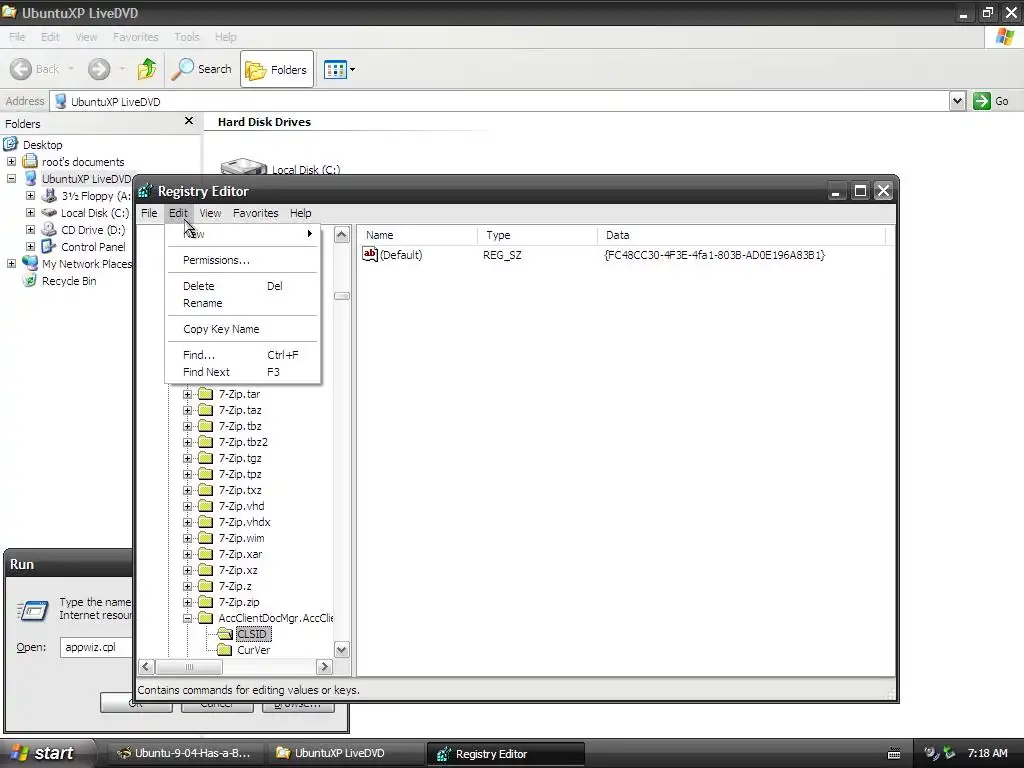The height and width of the screenshot is (768, 1024).
Task: Select the CLSID open folder icon
Action: tap(225, 634)
